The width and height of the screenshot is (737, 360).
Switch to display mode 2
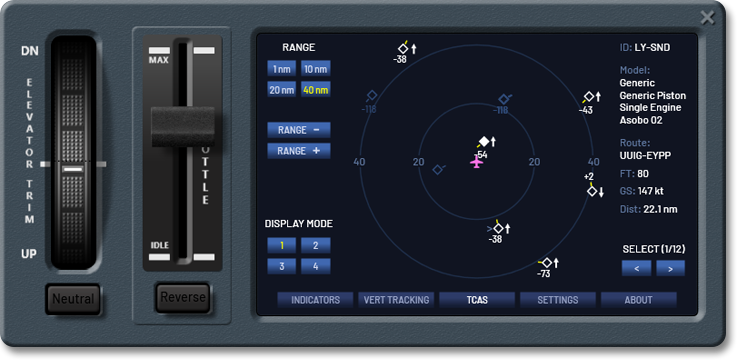click(315, 245)
